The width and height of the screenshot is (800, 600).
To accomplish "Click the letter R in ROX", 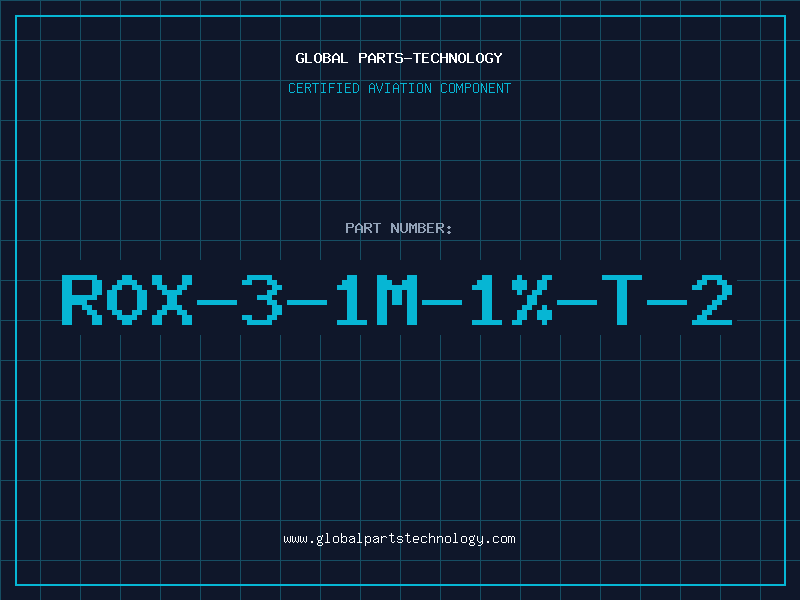I will [x=82, y=300].
